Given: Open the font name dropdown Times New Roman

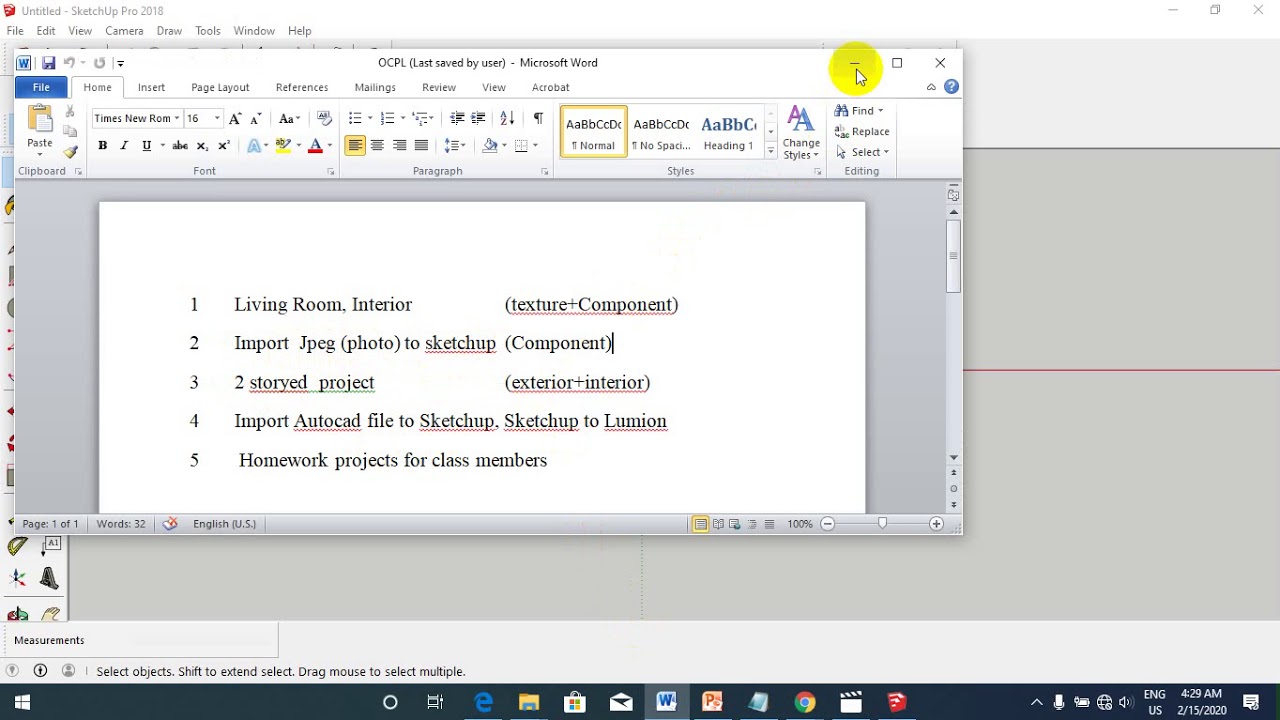Looking at the screenshot, I should (177, 118).
